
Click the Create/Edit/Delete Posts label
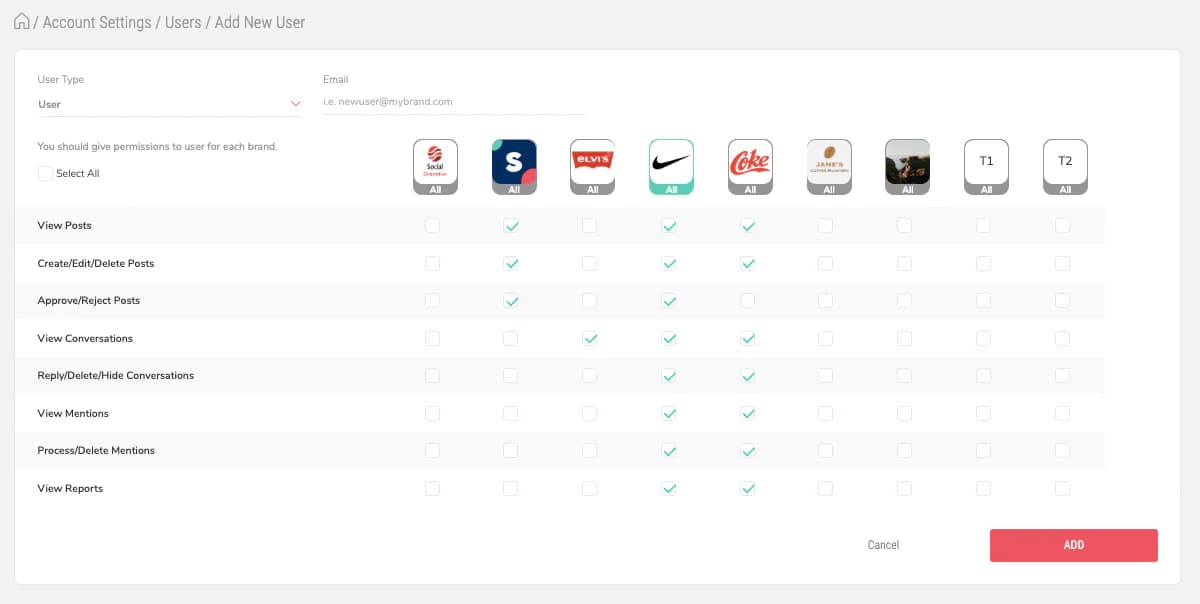96,264
